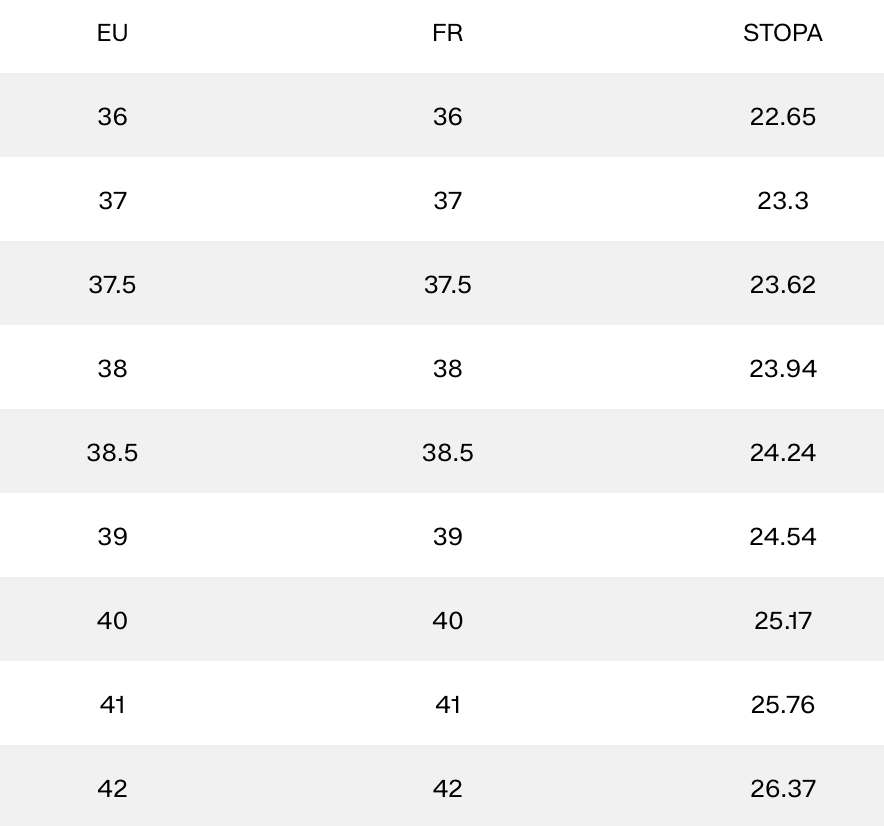This screenshot has width=884, height=826.
Task: Click size 37.5 in EU column
Action: pyautogui.click(x=112, y=285)
